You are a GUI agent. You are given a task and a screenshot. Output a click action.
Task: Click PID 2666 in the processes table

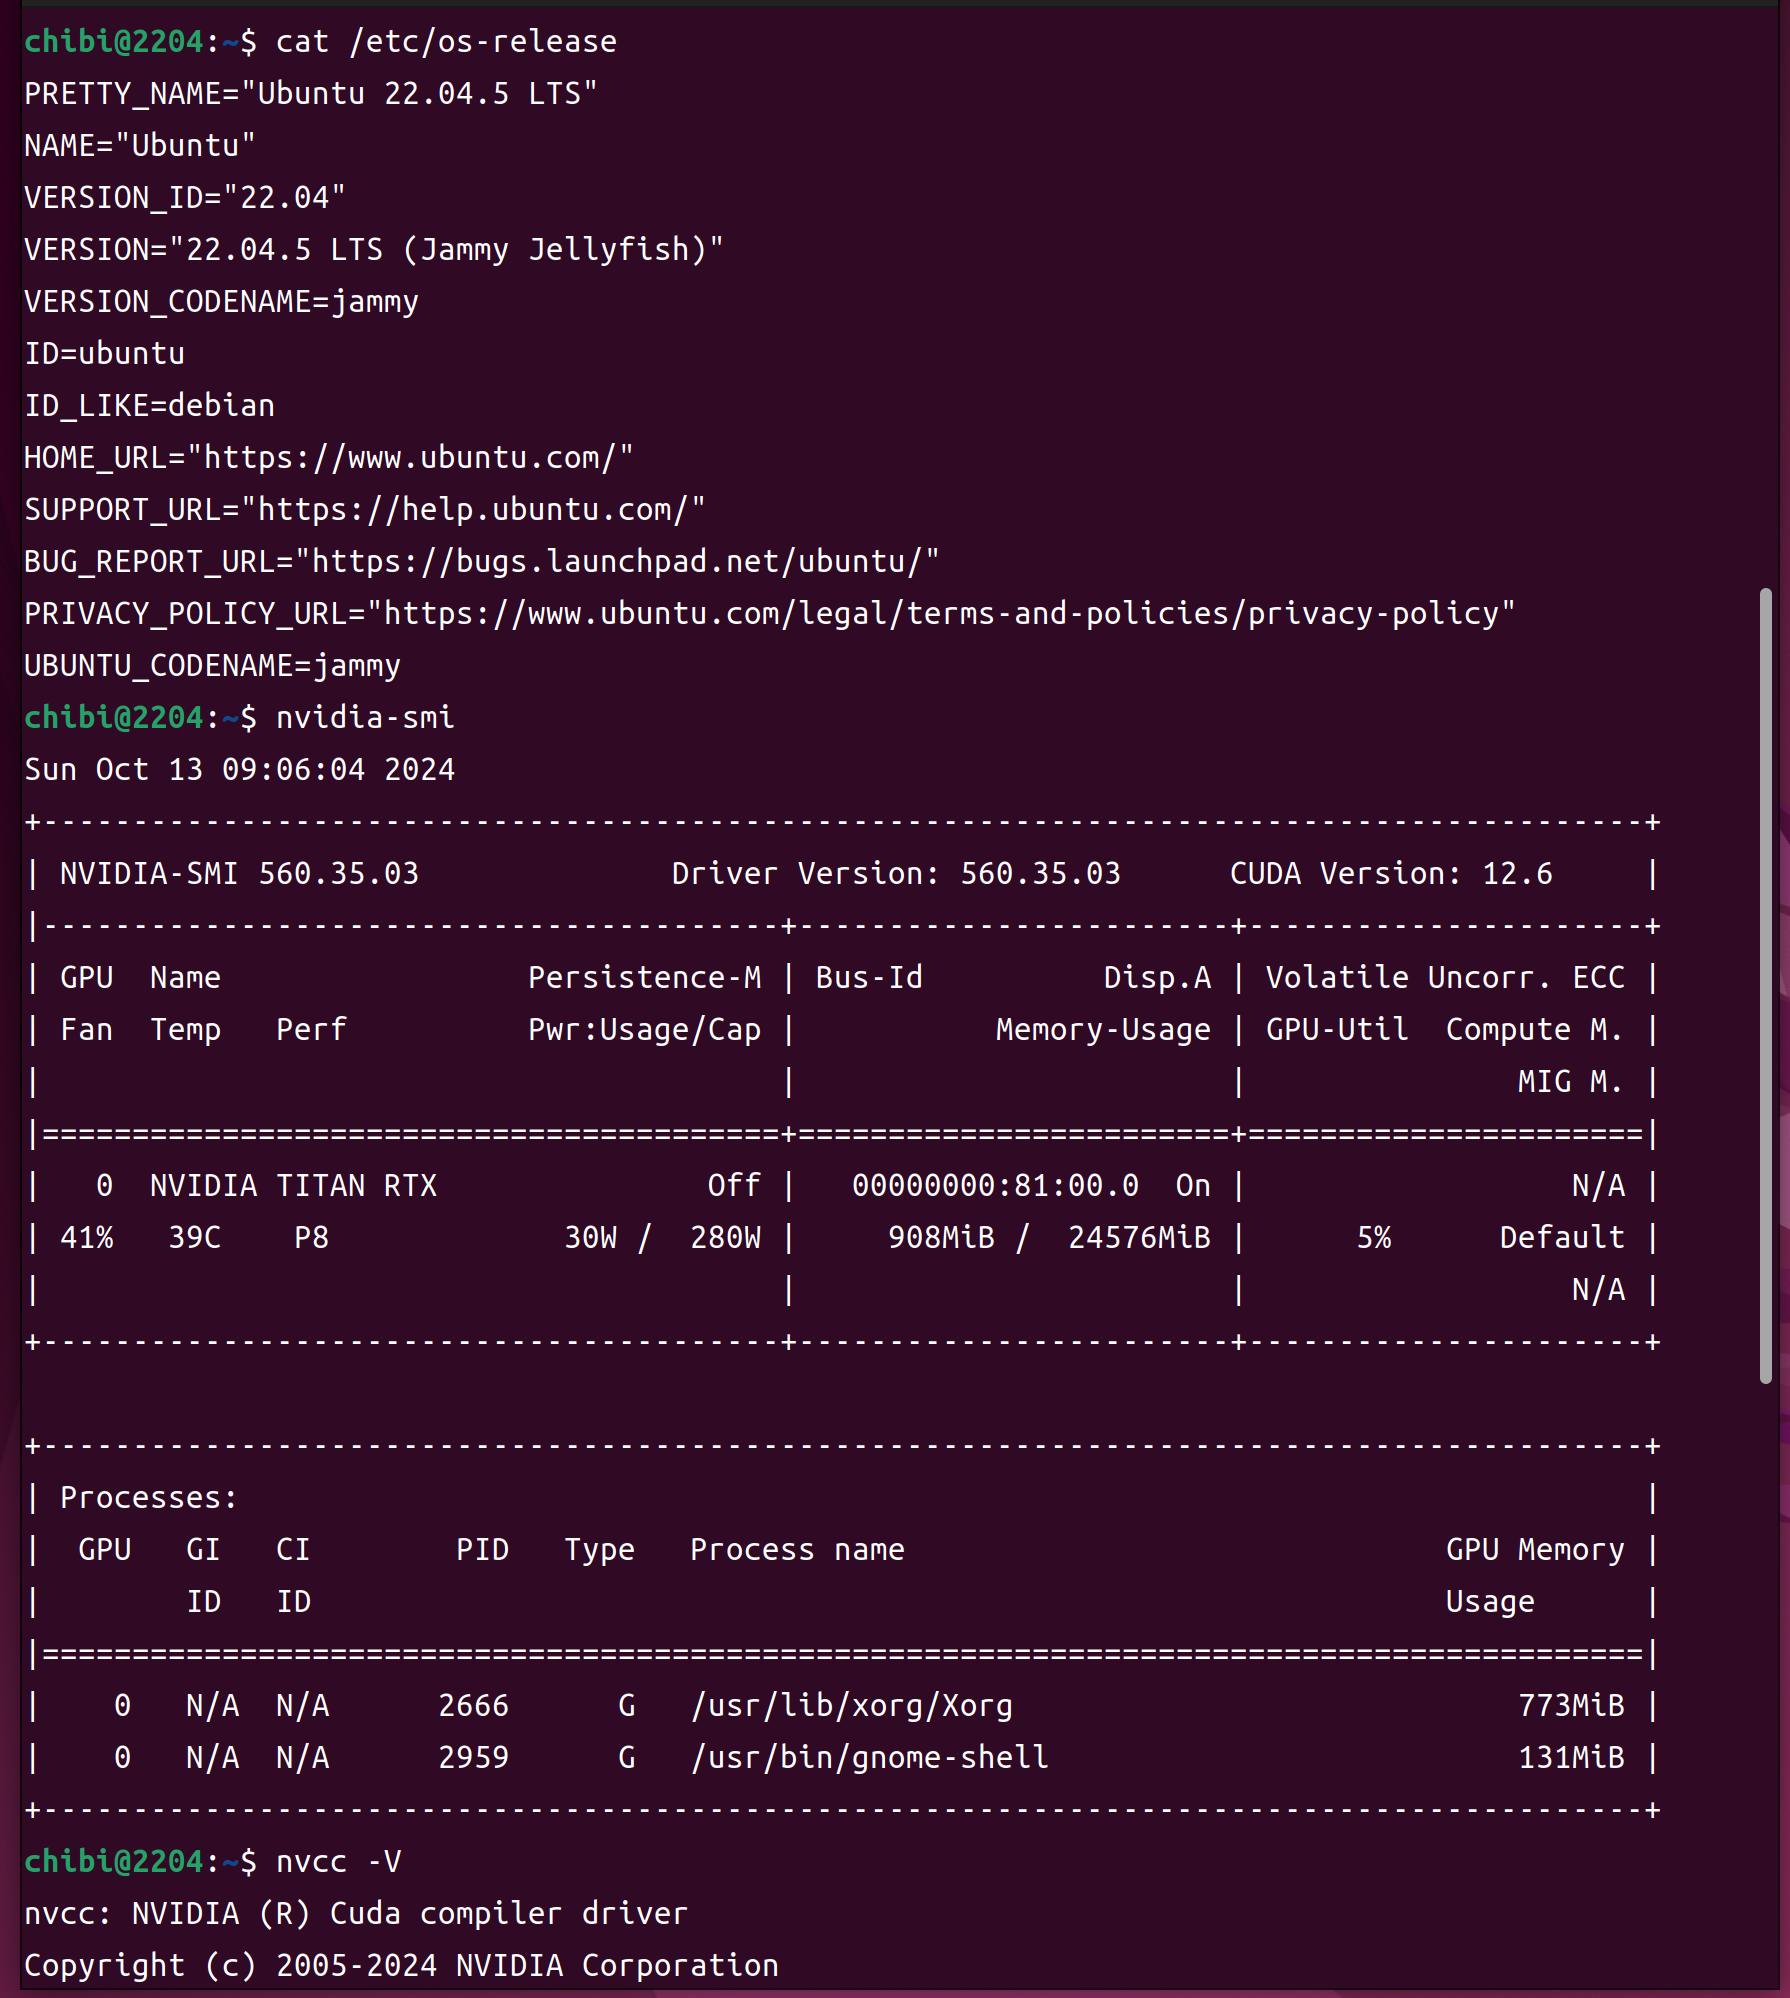[x=473, y=1706]
